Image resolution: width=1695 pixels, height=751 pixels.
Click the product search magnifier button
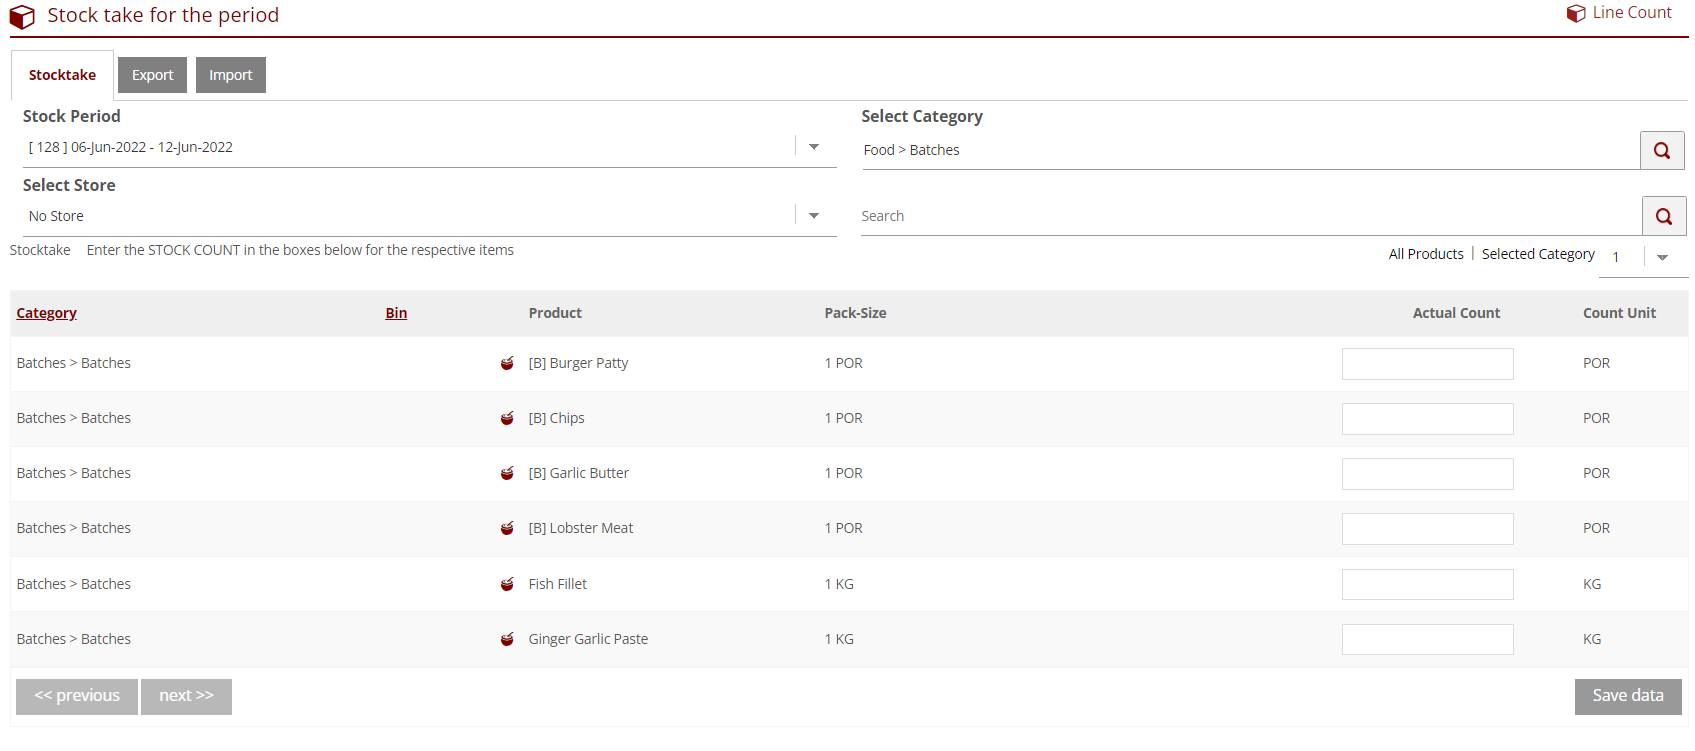(1663, 216)
